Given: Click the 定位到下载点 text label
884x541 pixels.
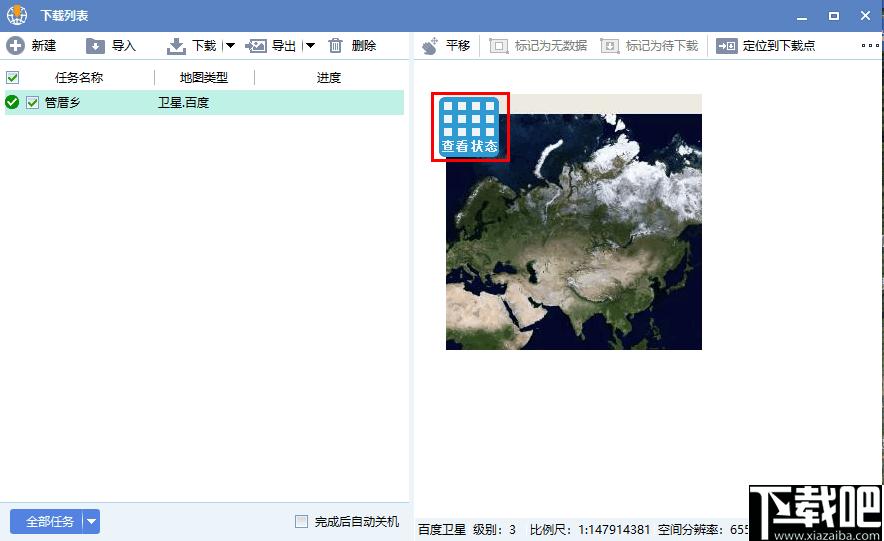Looking at the screenshot, I should pyautogui.click(x=779, y=46).
